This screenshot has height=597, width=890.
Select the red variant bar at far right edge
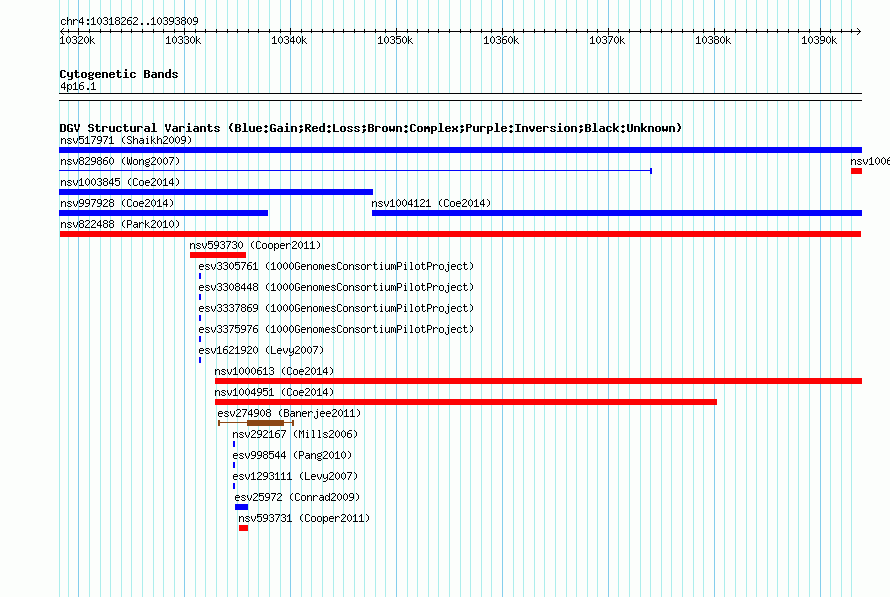point(857,171)
